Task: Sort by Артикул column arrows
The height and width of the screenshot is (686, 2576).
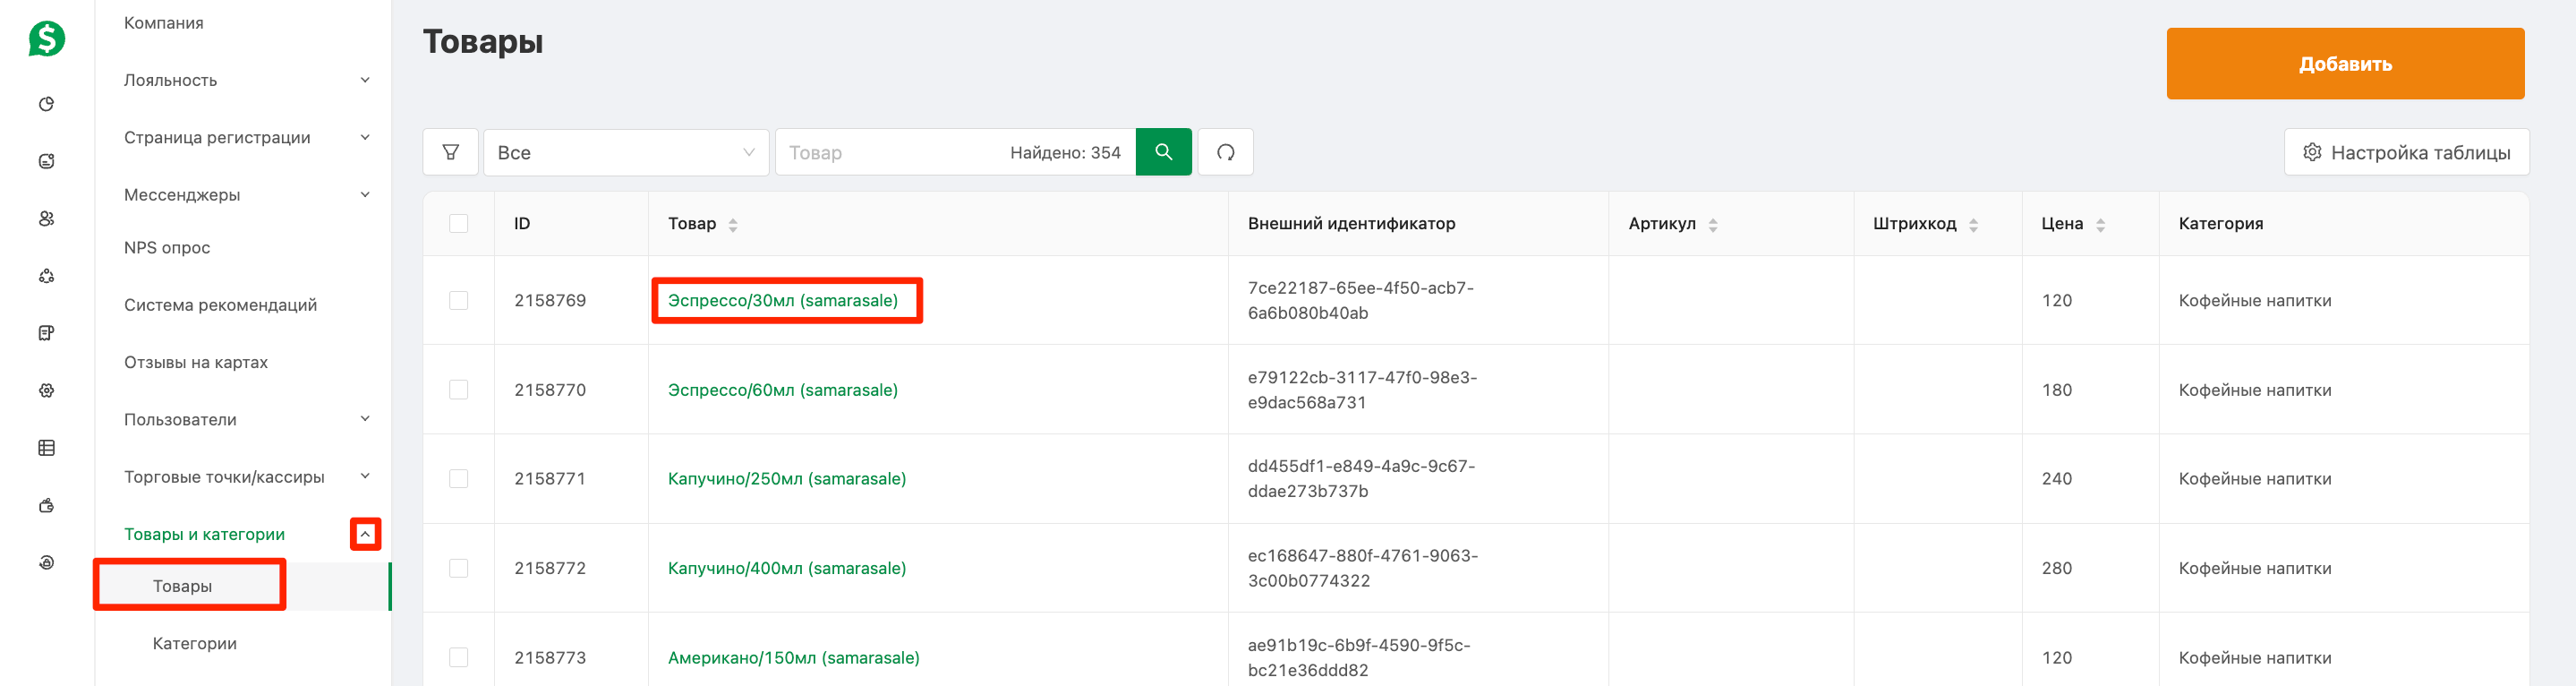Action: (1712, 225)
